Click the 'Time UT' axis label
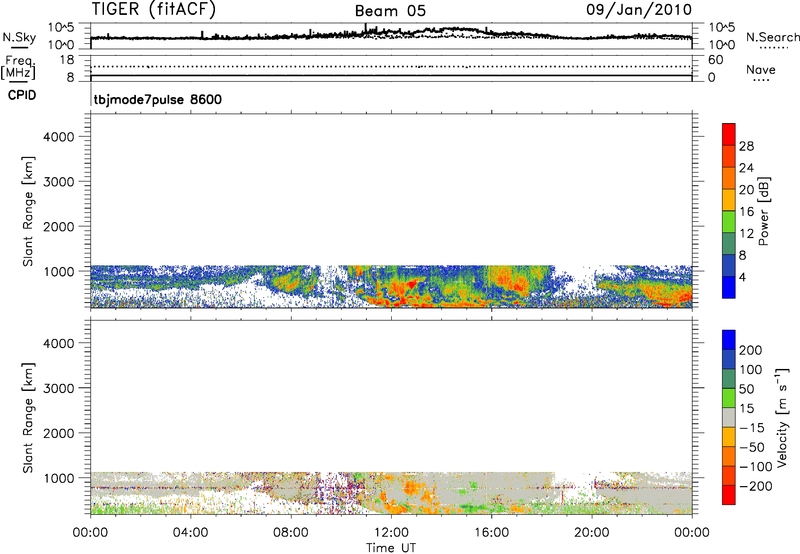The height and width of the screenshot is (554, 800). [391, 548]
